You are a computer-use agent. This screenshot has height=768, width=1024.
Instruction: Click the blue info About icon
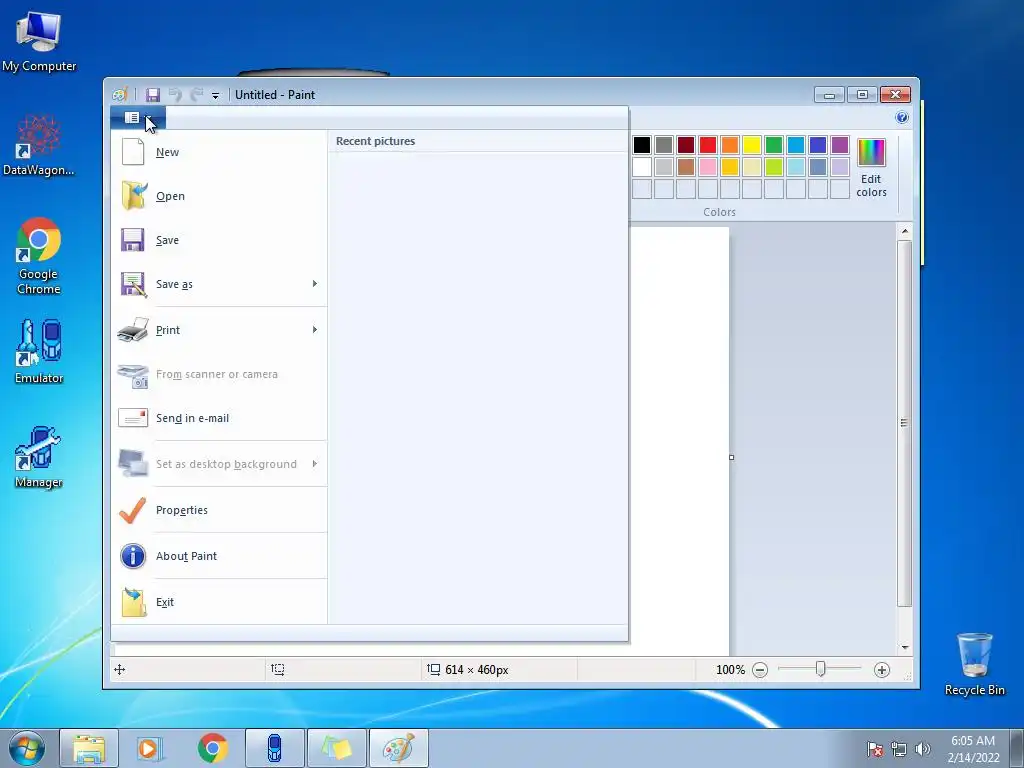tap(133, 556)
